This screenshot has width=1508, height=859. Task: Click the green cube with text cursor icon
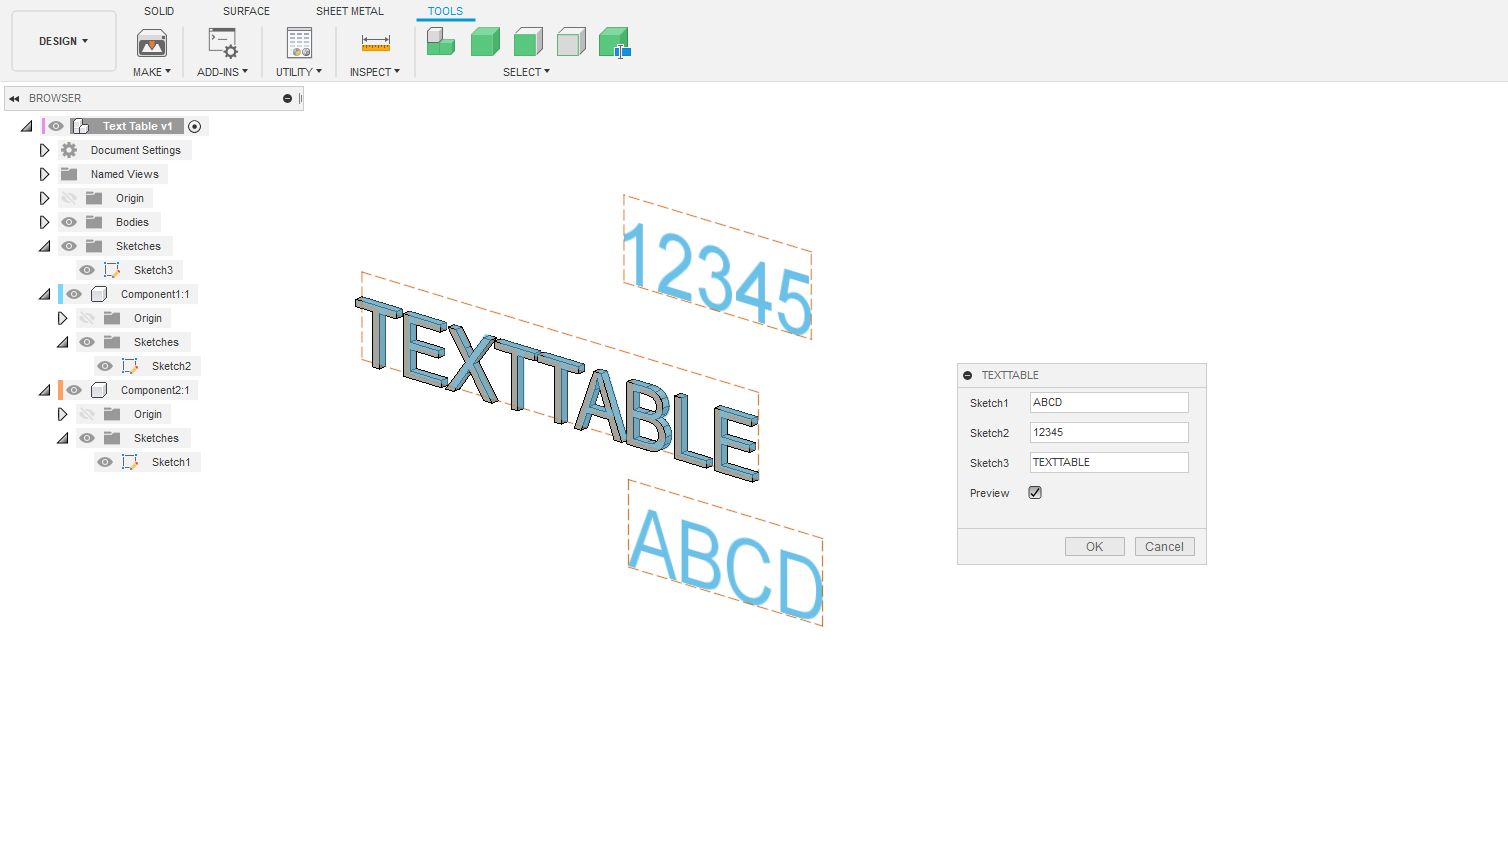(614, 43)
